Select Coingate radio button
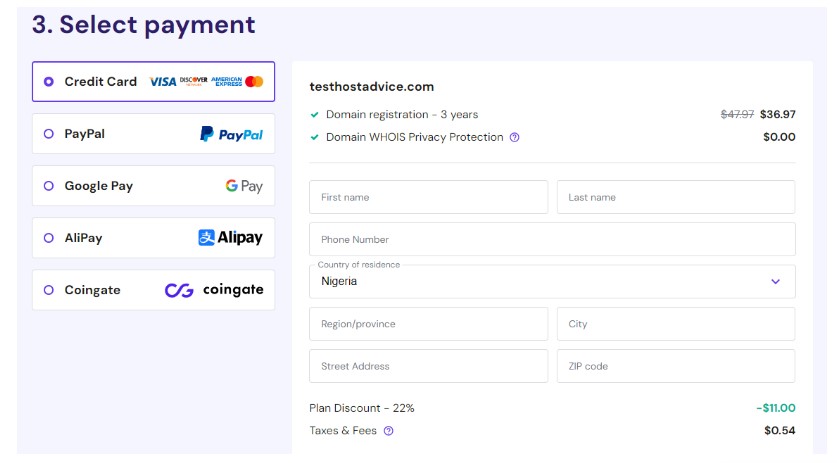Viewport: 837px width, 463px height. point(49,290)
